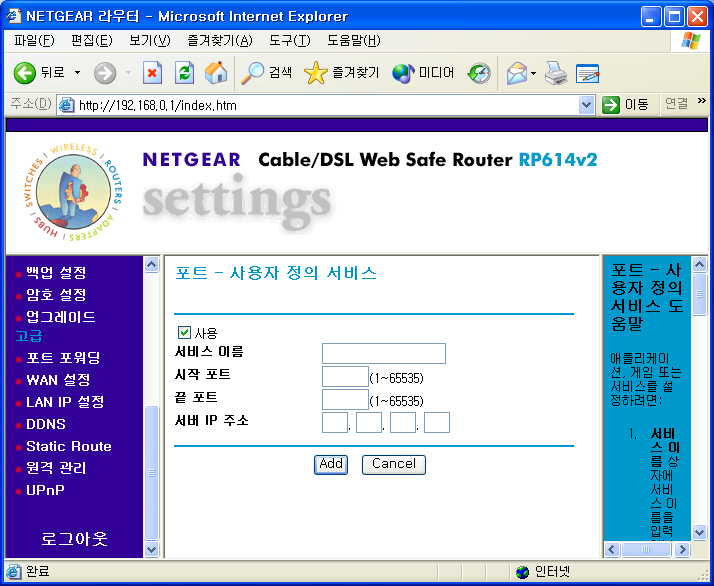Screen dimensions: 714x586
Task: Open the 백업 설정 sidebar link
Action: tap(56, 273)
